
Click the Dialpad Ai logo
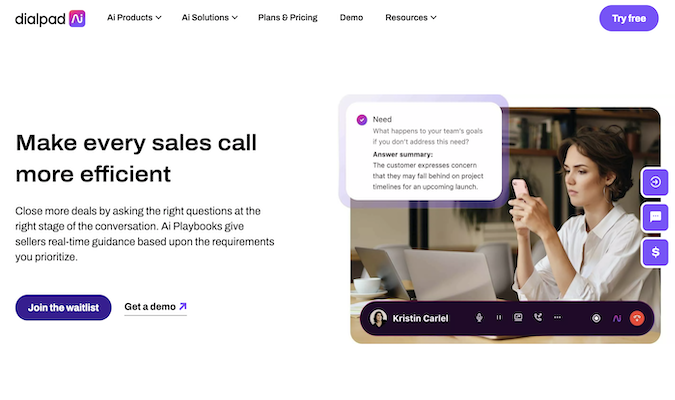pos(50,18)
